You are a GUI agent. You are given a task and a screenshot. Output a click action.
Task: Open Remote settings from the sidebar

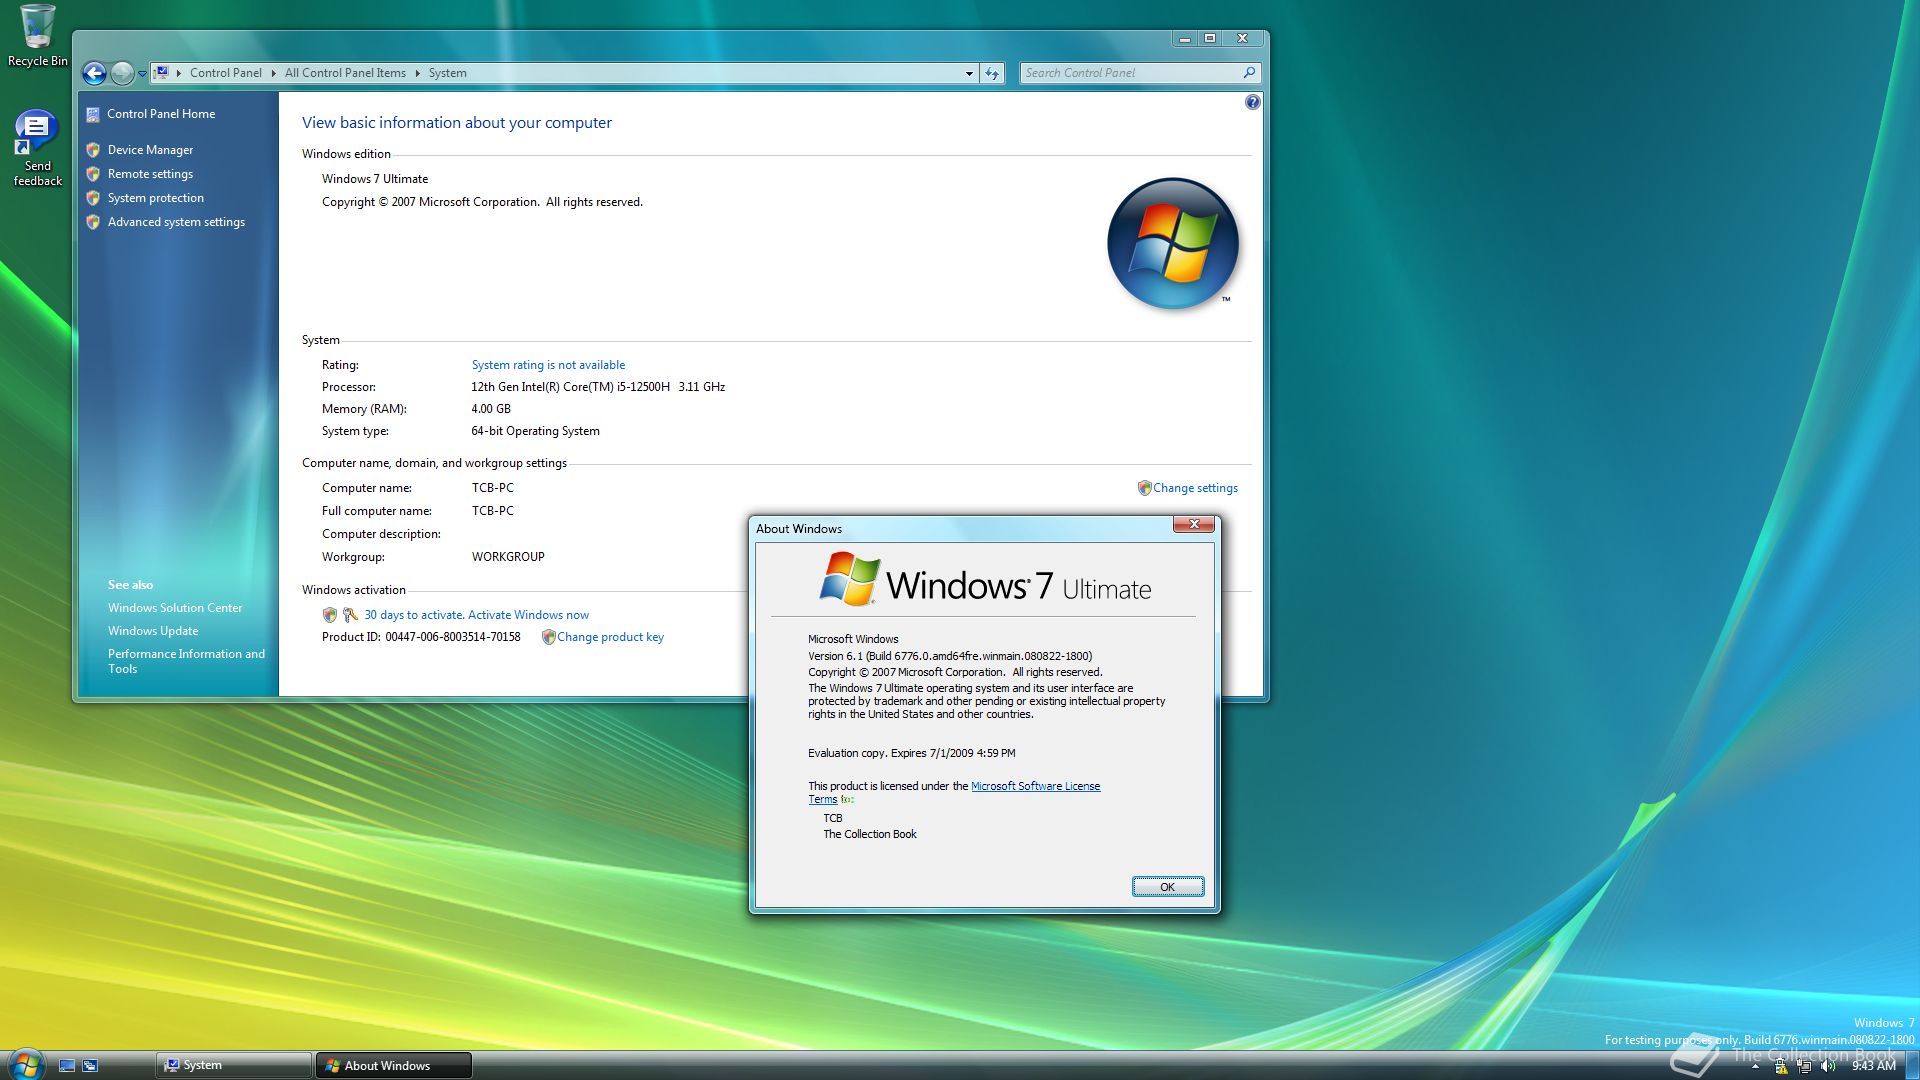150,174
